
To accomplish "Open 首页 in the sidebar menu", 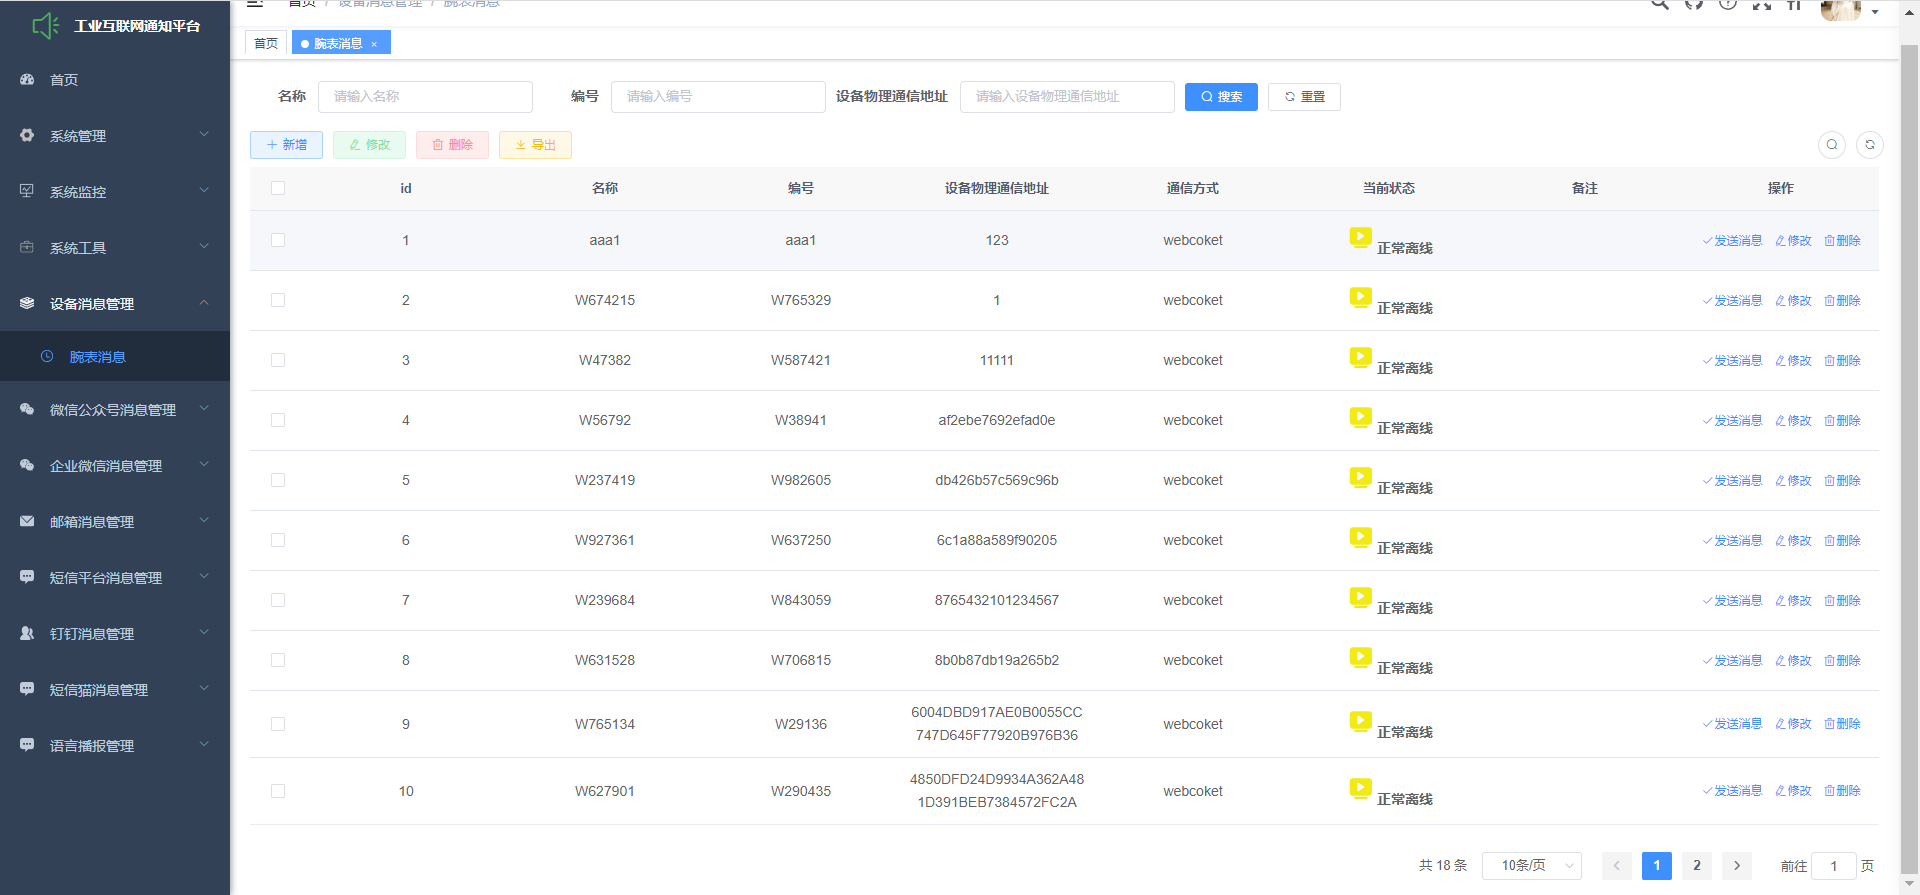I will click(115, 79).
